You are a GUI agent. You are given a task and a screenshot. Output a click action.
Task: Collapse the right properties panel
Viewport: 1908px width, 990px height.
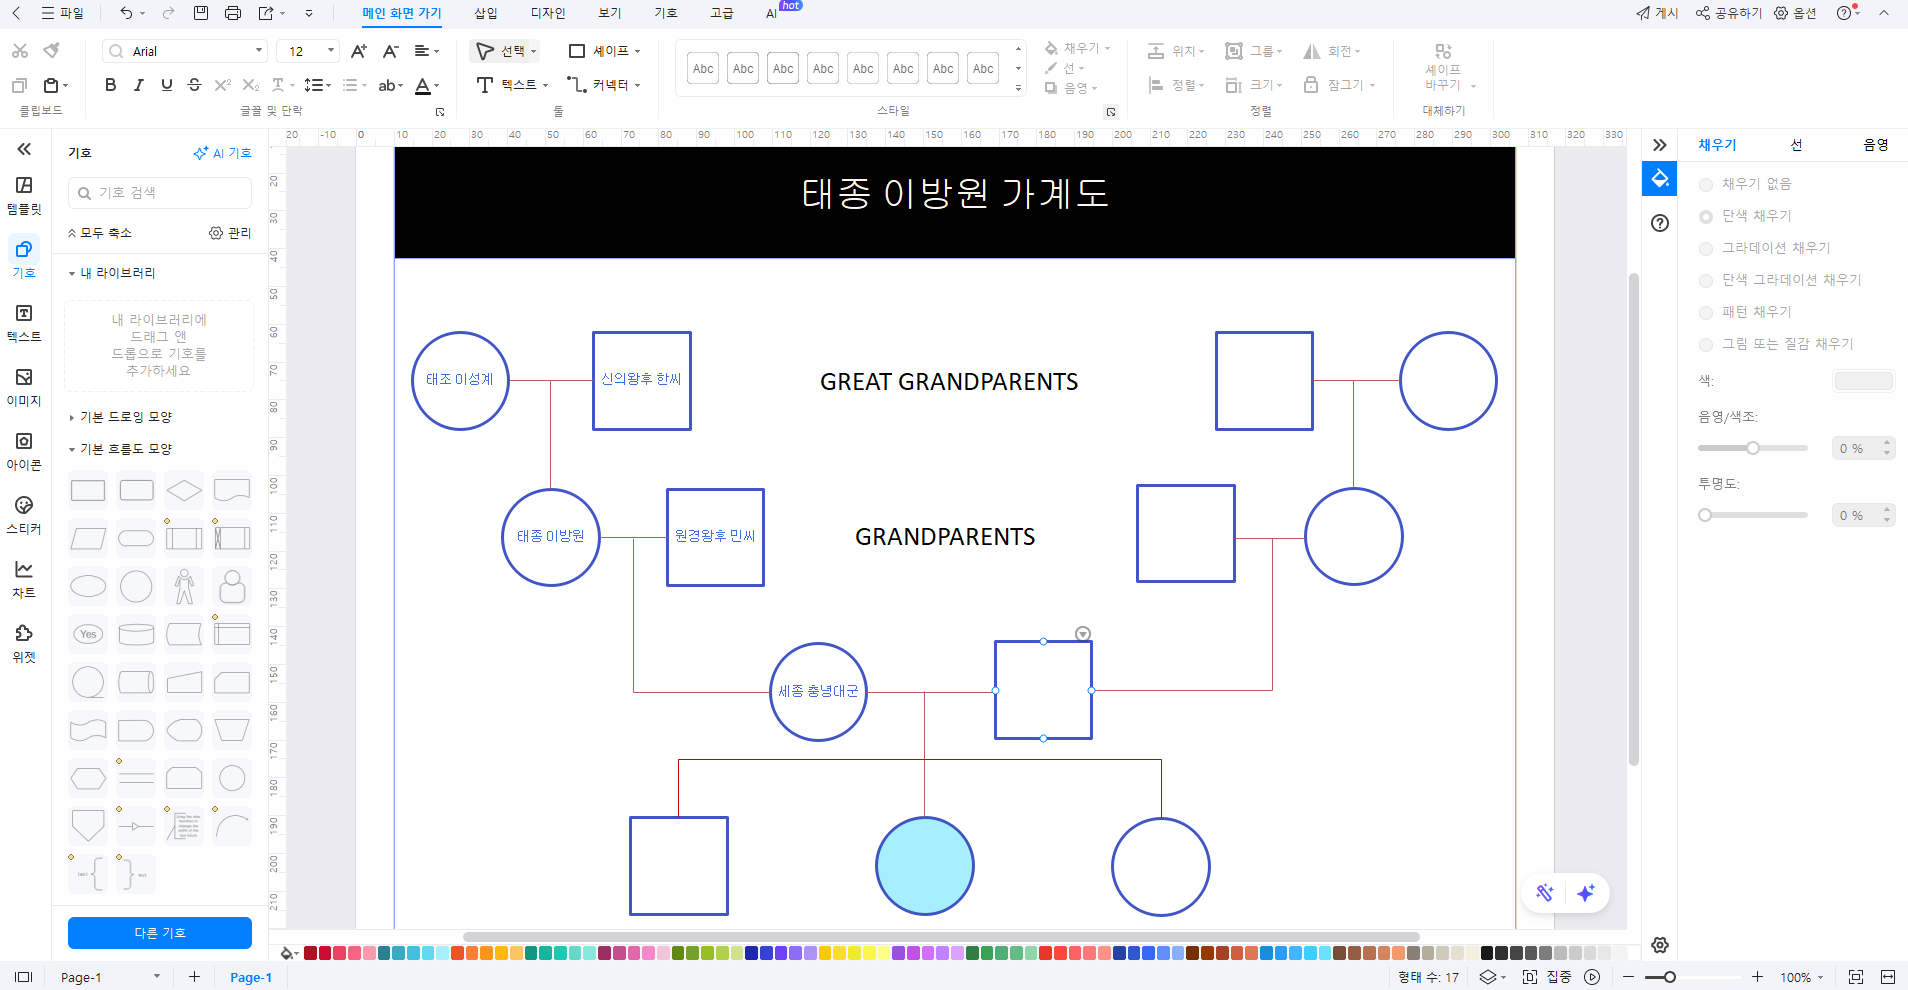tap(1660, 145)
